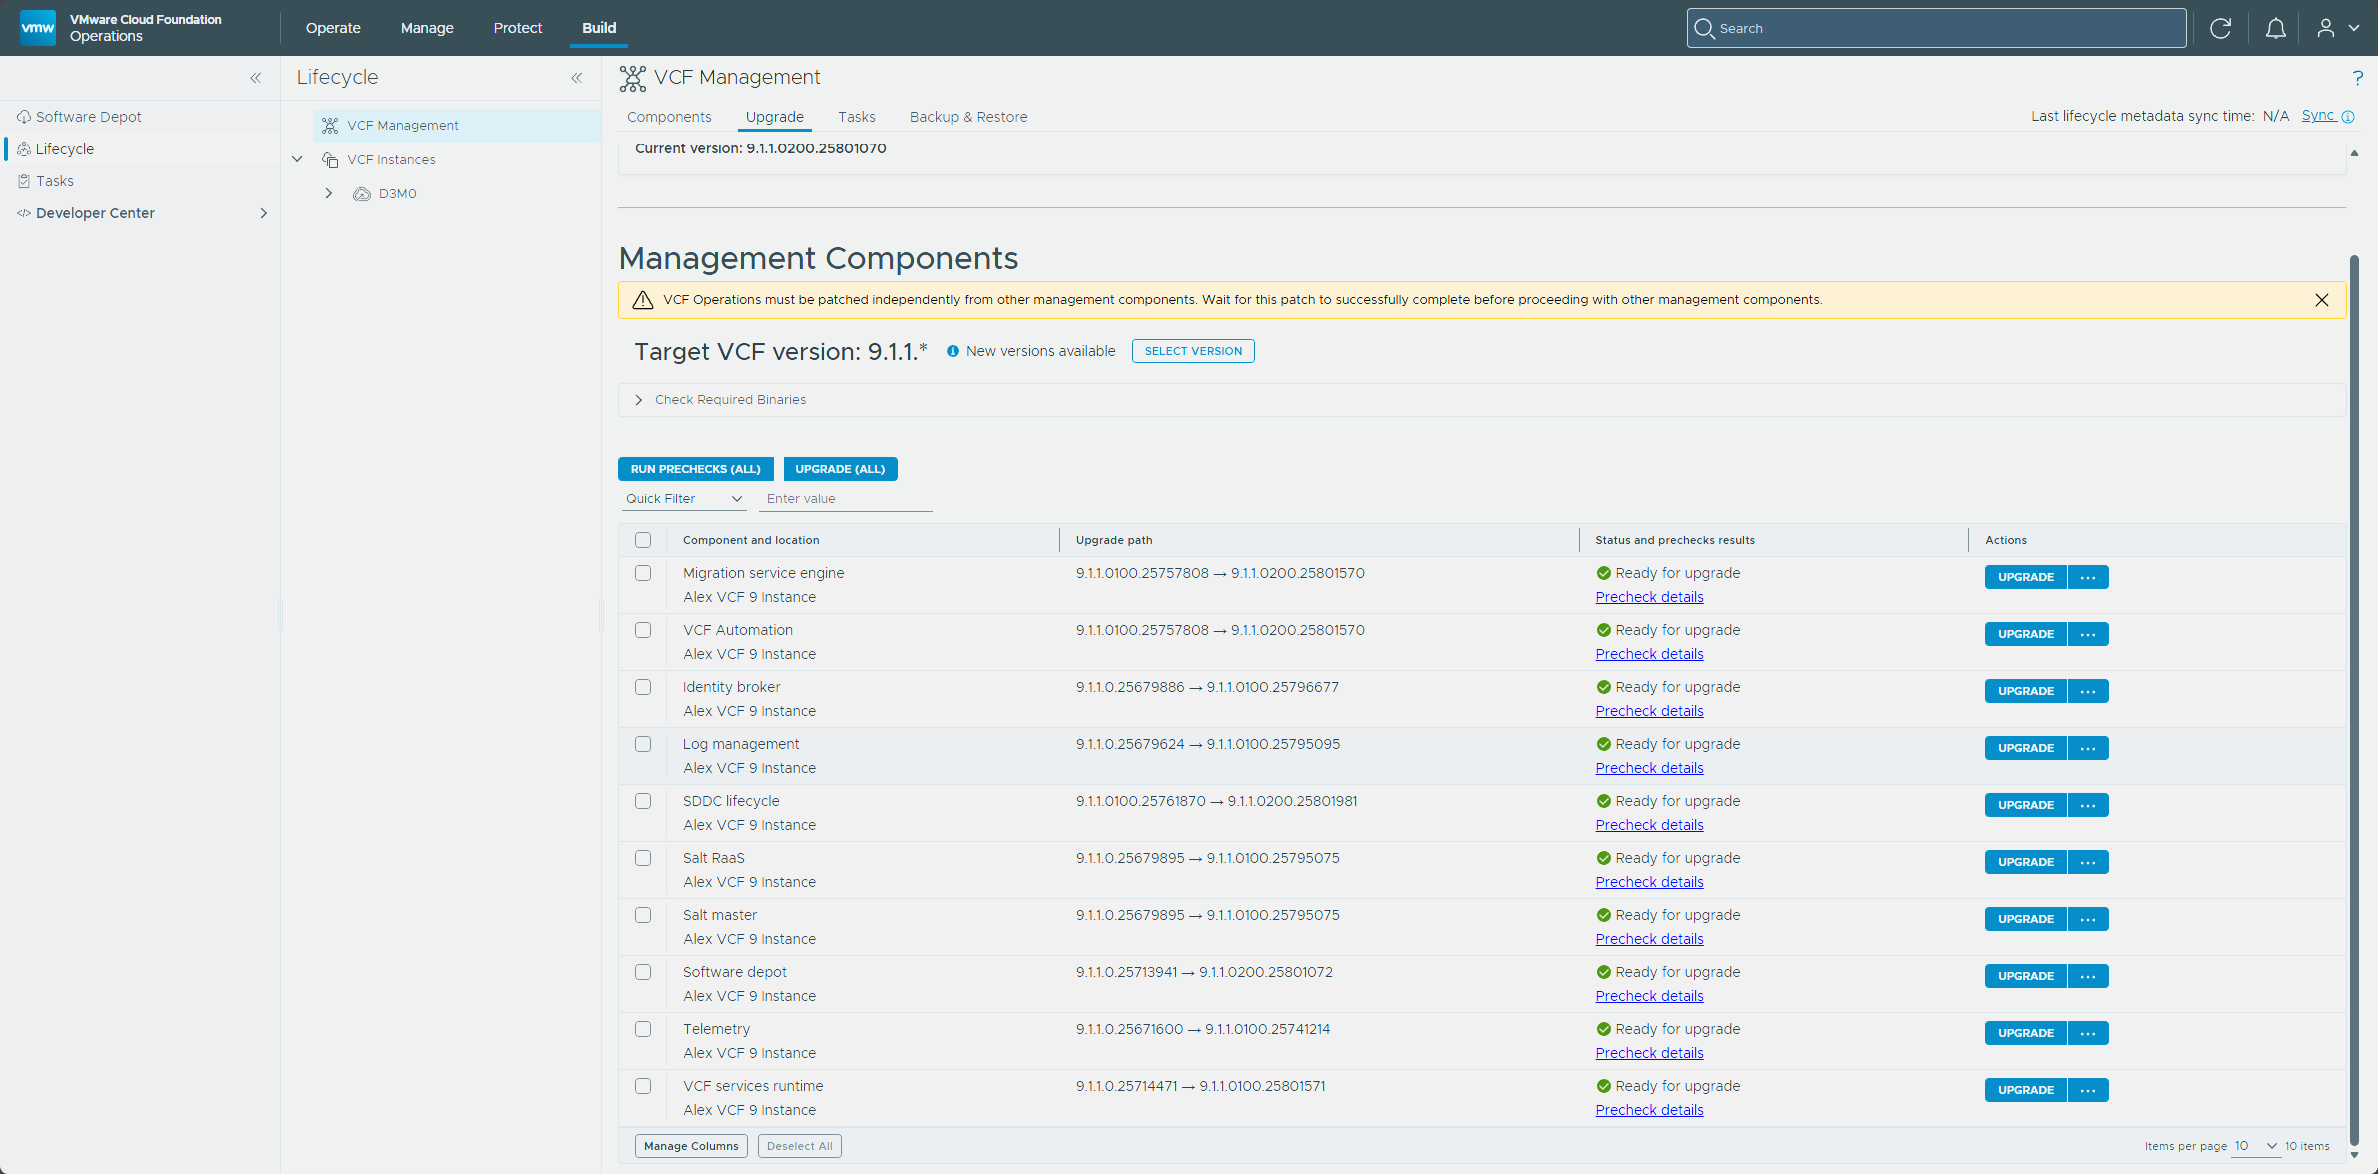Screen dimensions: 2378x1174
Task: Open more actions for Salt RaaS
Action: [2088, 862]
